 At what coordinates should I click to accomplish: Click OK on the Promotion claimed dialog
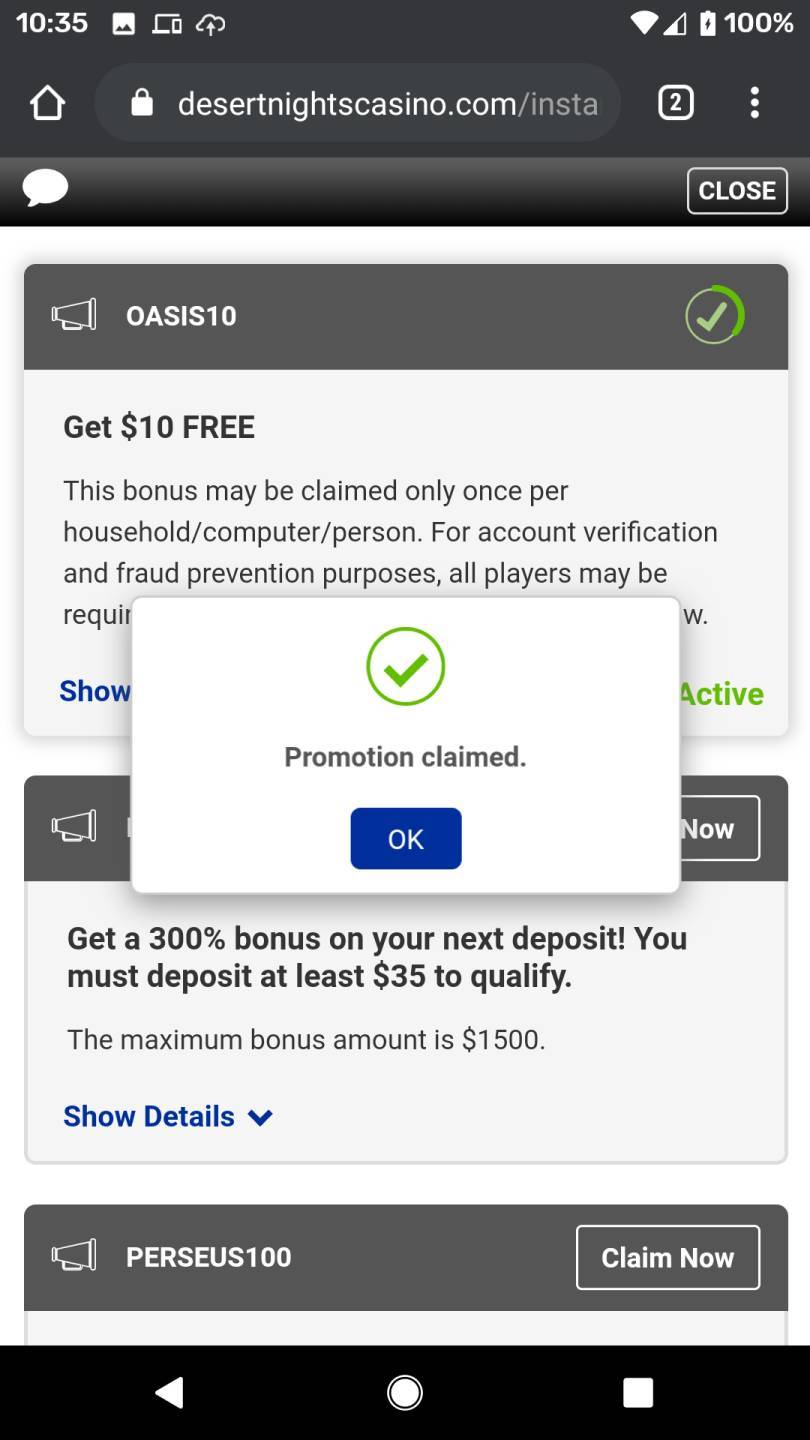click(x=406, y=838)
